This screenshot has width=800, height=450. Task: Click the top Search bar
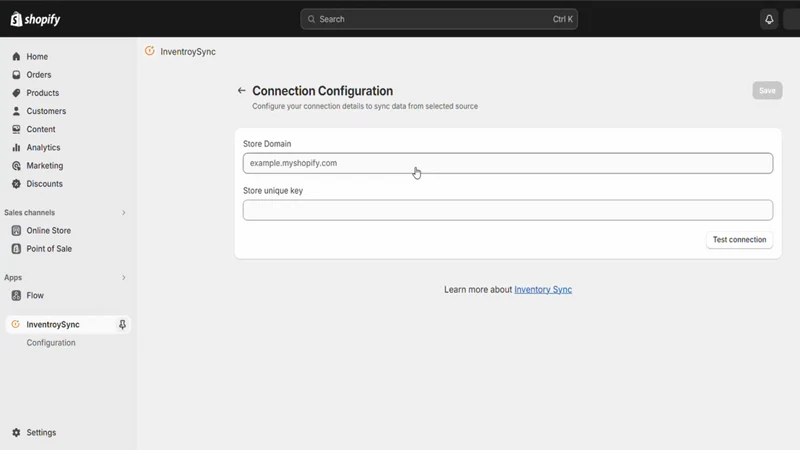439,19
